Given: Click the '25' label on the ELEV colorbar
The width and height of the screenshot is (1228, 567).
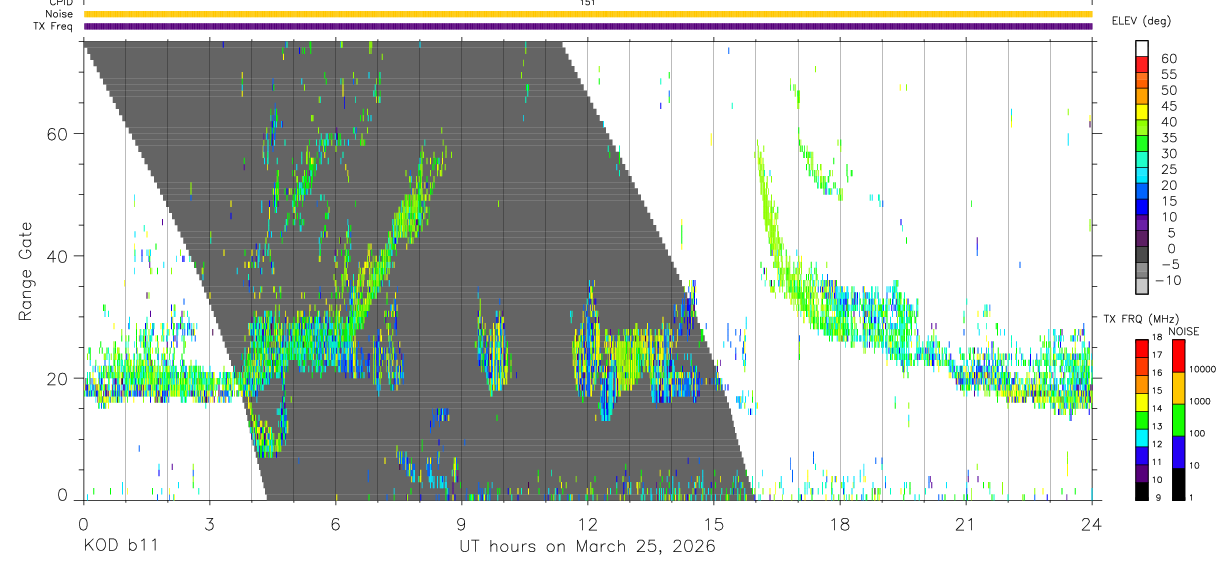Looking at the screenshot, I should pyautogui.click(x=1169, y=169).
